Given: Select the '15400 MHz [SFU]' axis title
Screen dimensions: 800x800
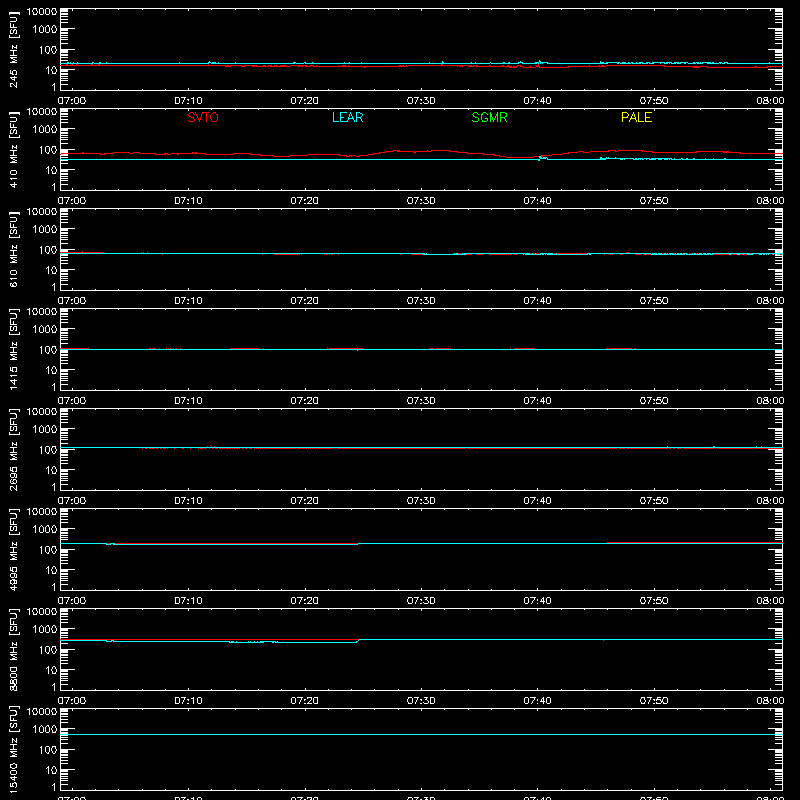Looking at the screenshot, I should pos(14,750).
